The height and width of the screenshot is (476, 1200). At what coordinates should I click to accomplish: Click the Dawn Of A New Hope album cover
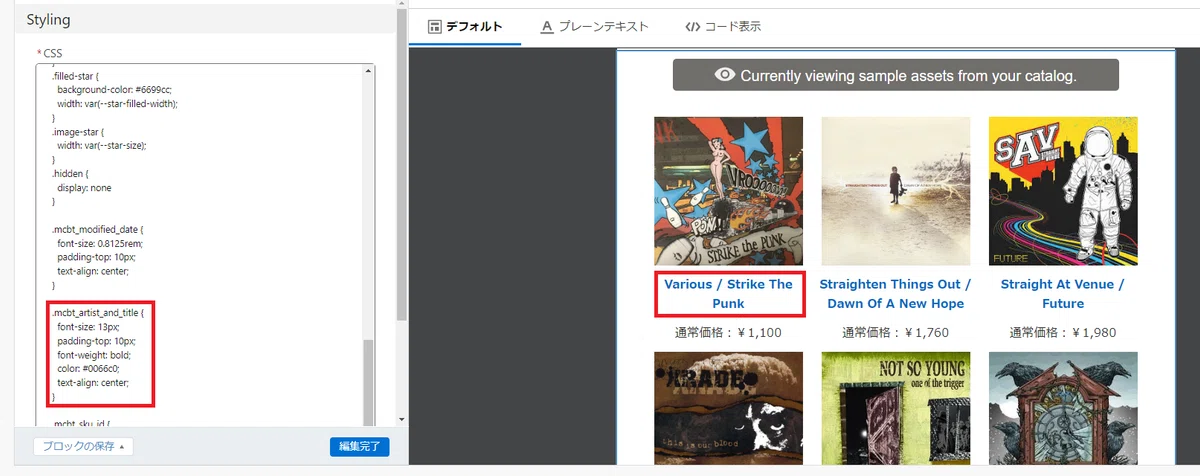click(895, 191)
